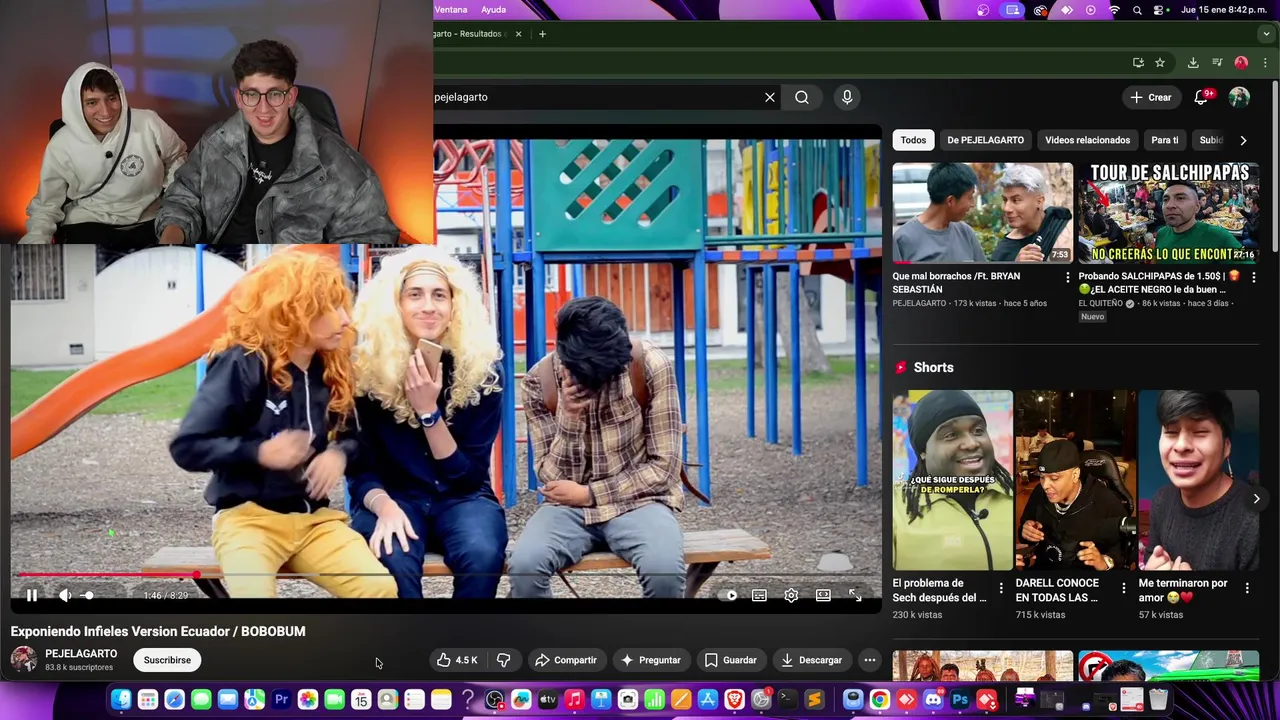Open the Ayuda menu
The width and height of the screenshot is (1280, 720).
tap(493, 10)
